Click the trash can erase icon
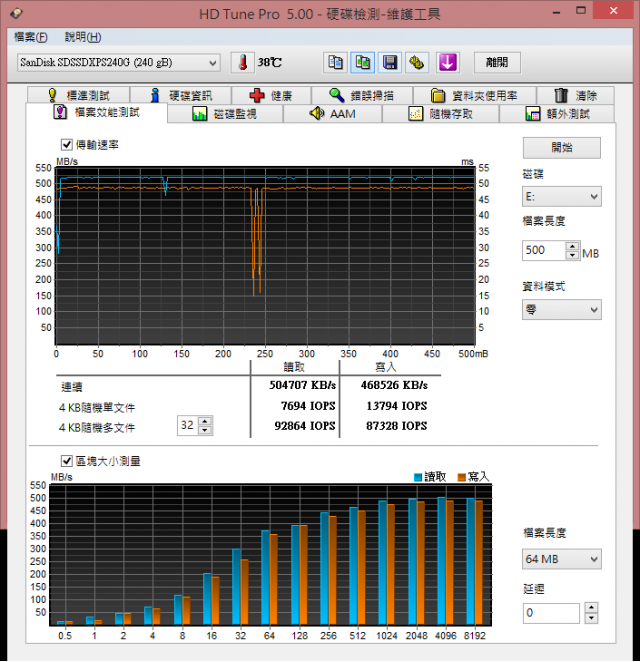 (x=561, y=95)
